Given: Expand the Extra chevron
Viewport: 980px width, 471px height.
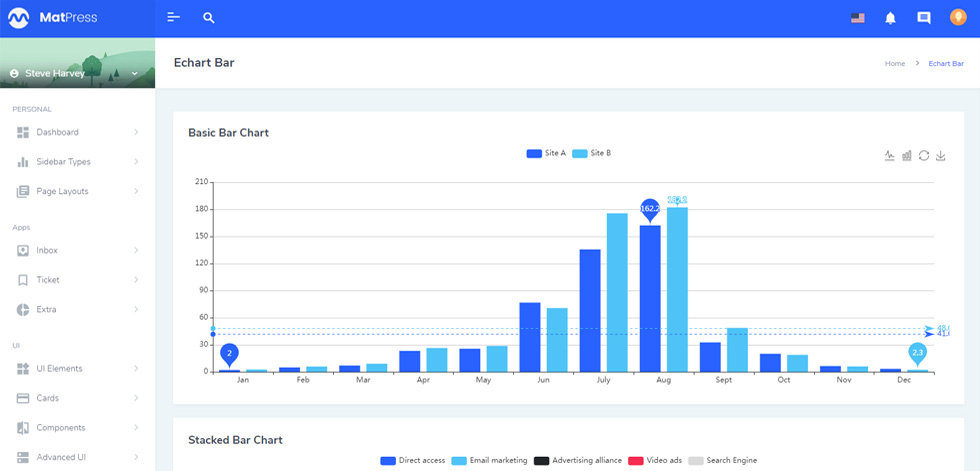Looking at the screenshot, I should (136, 309).
